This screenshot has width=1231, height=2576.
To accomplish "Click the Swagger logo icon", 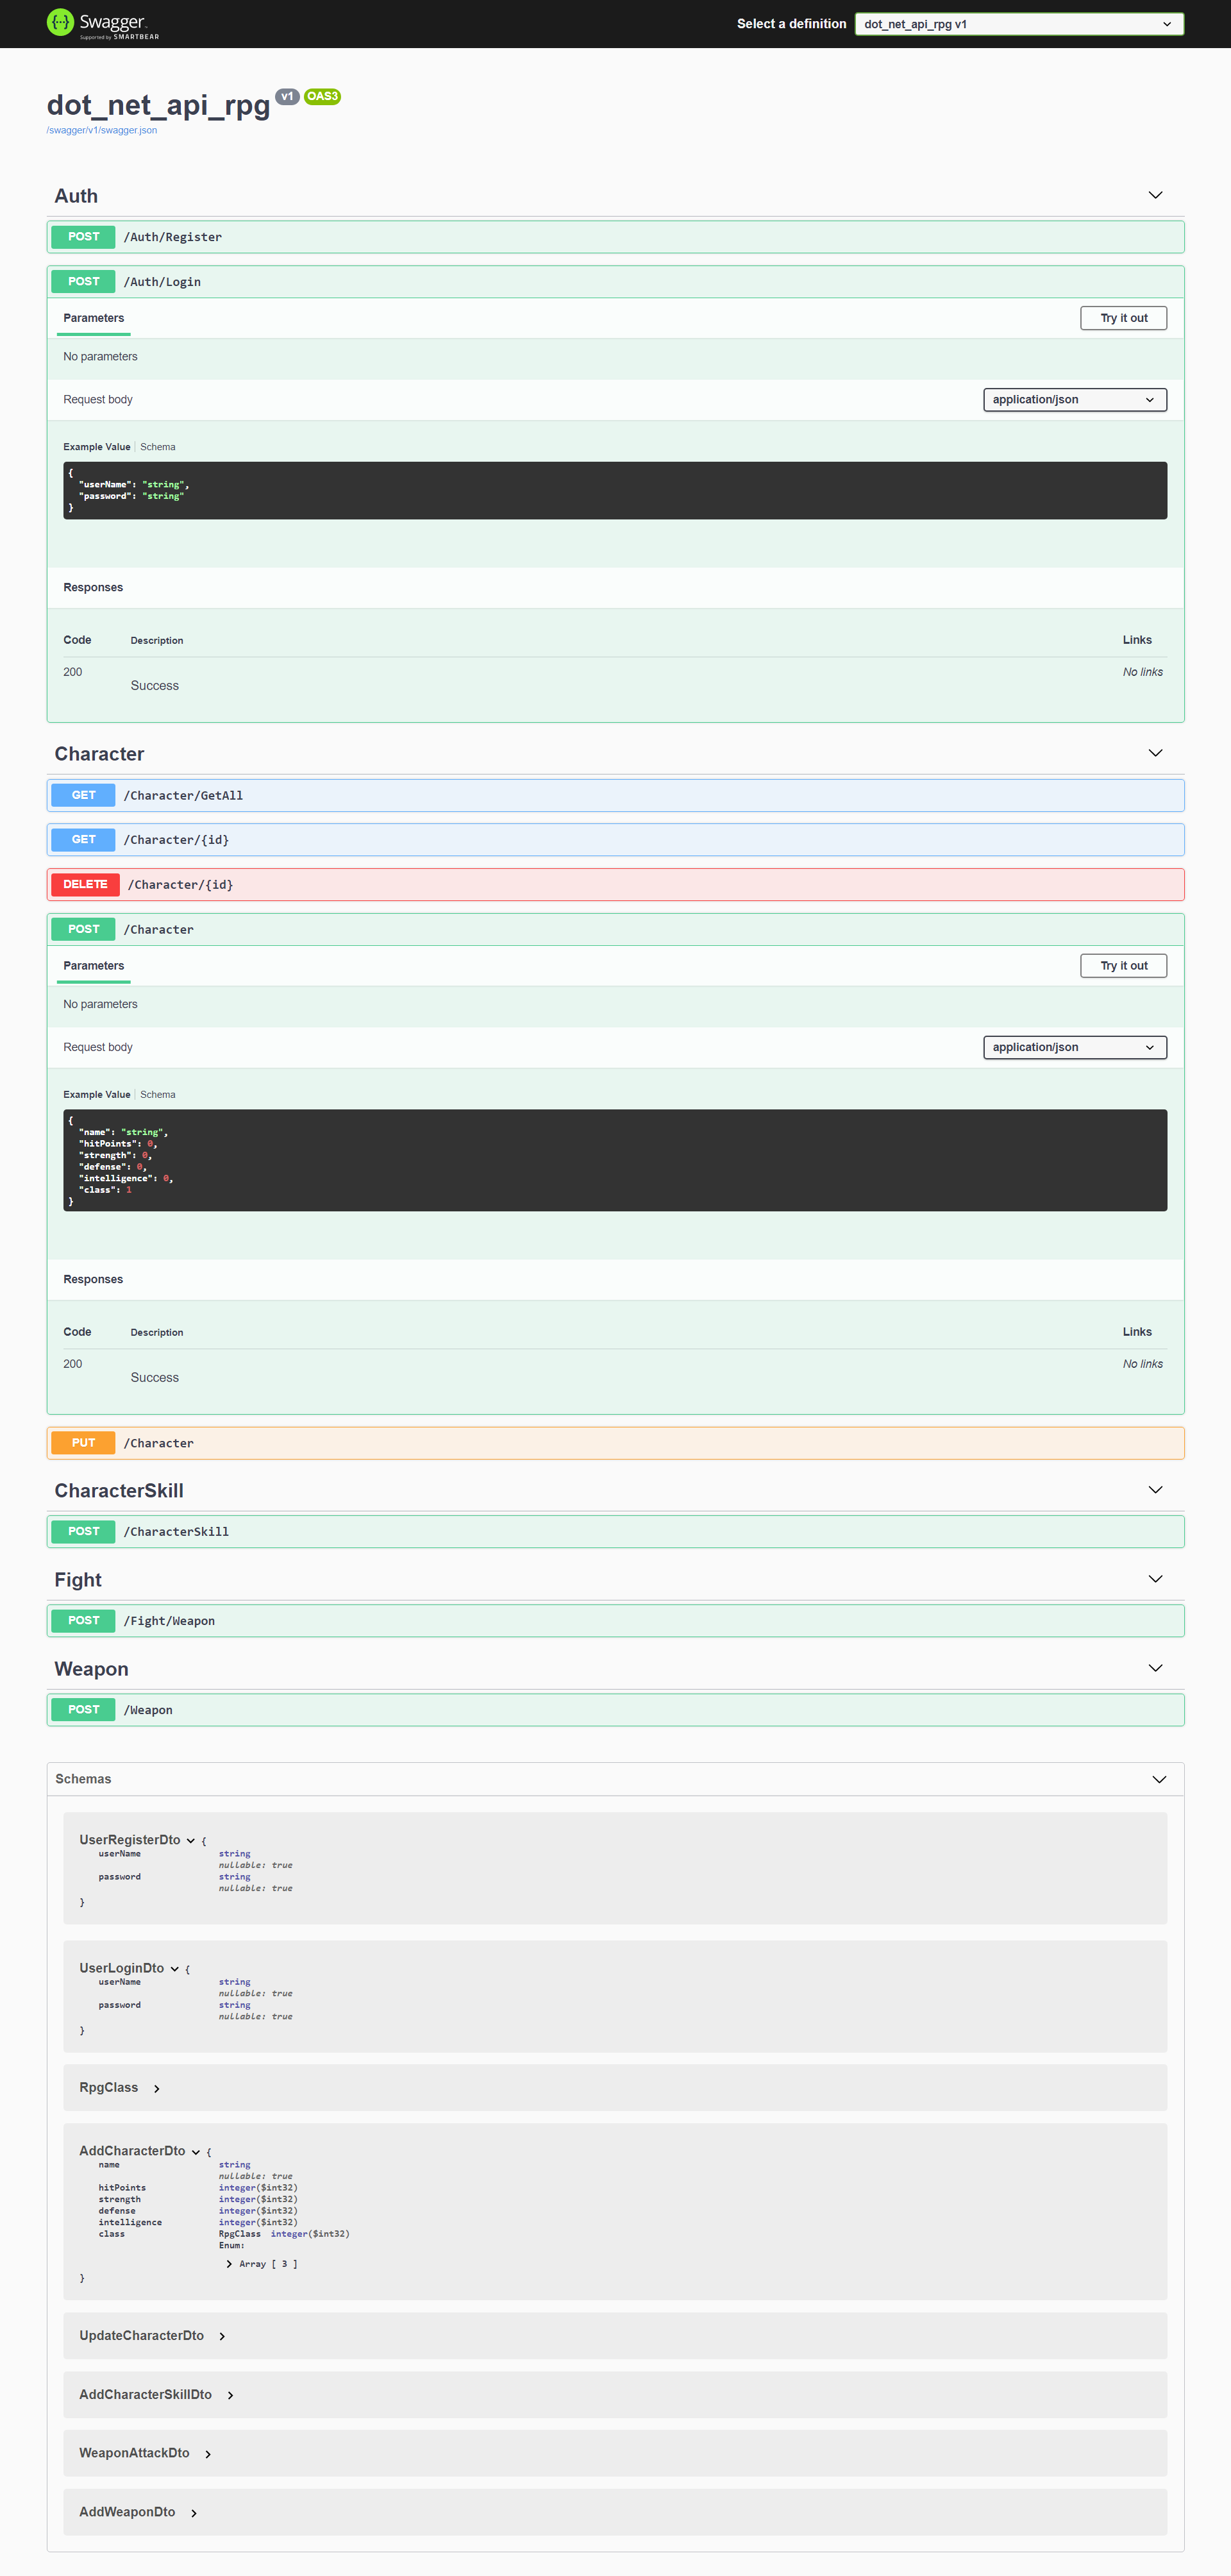I will [61, 22].
